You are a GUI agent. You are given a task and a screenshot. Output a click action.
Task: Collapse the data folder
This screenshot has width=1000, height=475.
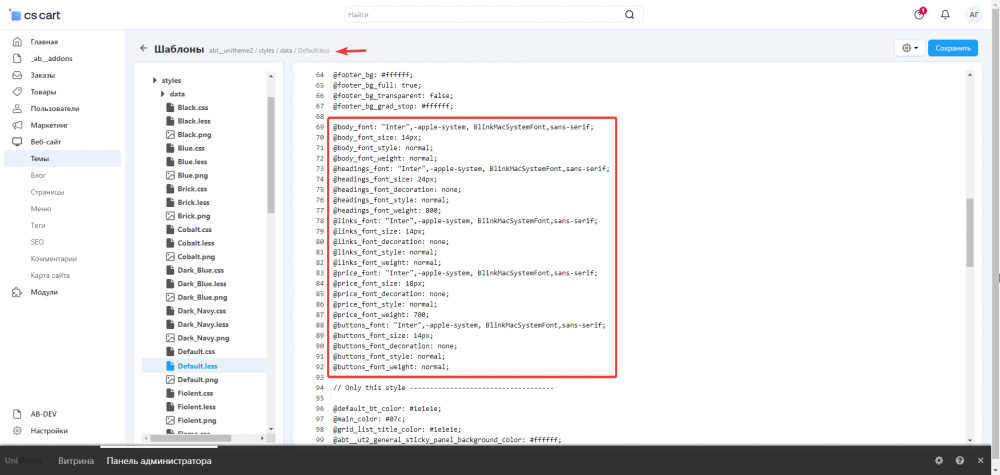[162, 94]
